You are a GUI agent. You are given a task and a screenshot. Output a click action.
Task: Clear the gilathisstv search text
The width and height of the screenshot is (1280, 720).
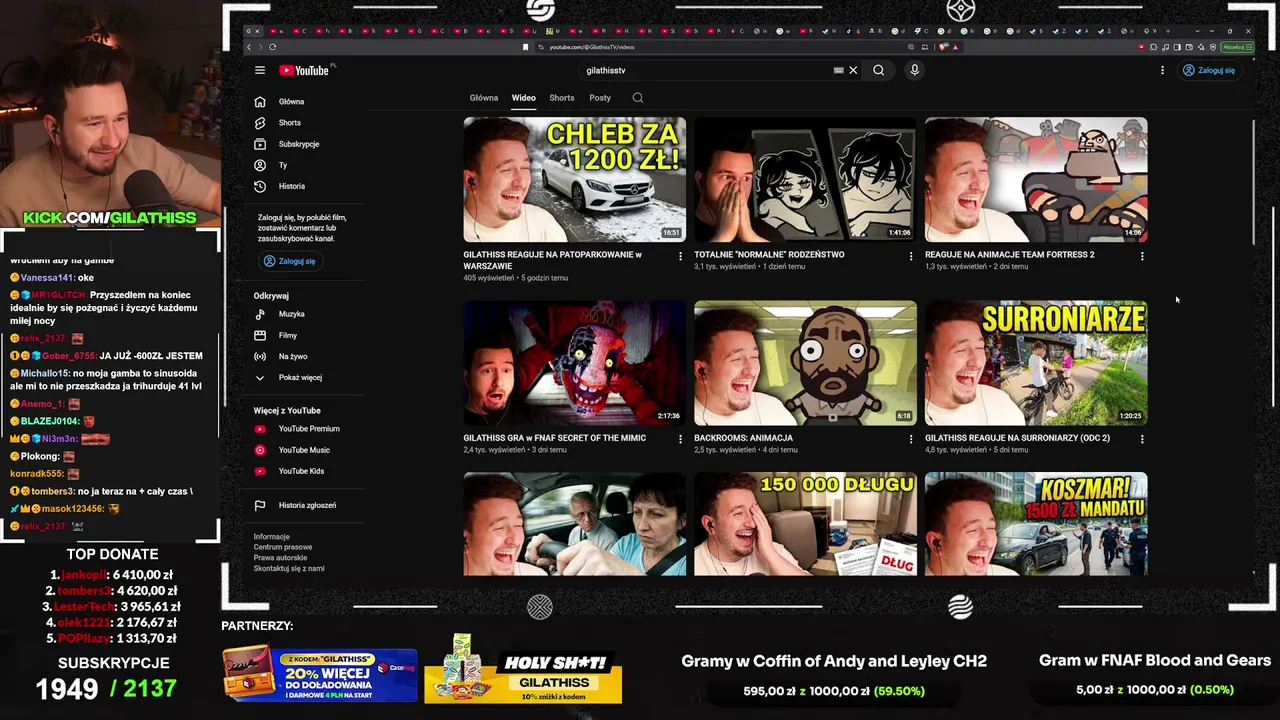pos(853,70)
